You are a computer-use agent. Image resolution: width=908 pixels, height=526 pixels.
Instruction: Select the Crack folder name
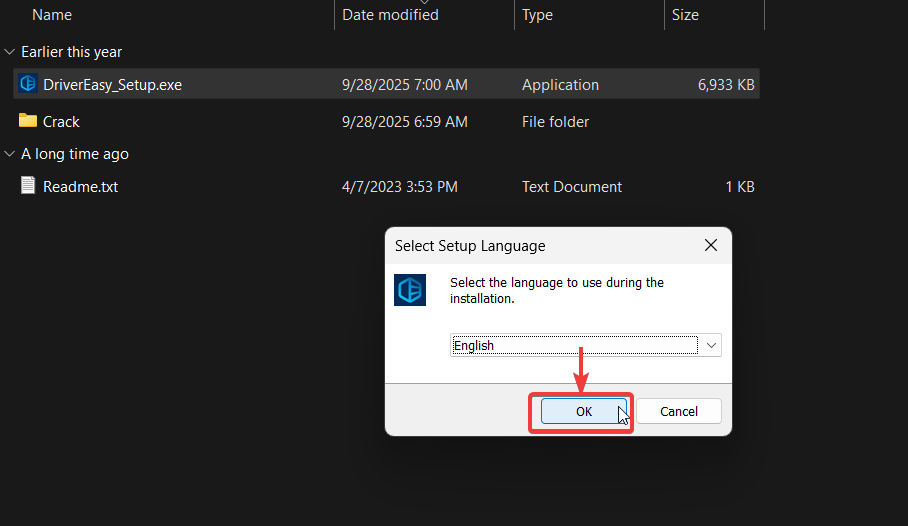pos(61,122)
